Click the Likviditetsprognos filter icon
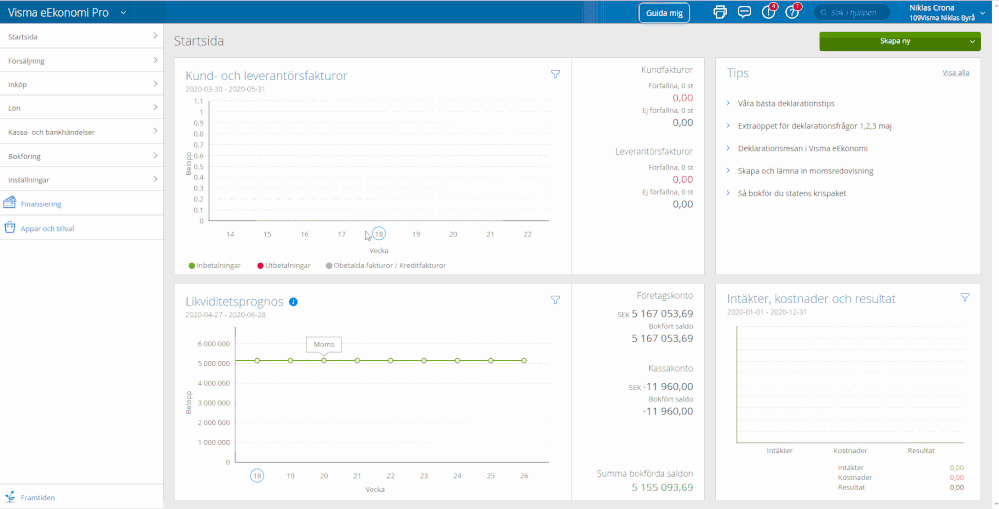 point(555,300)
